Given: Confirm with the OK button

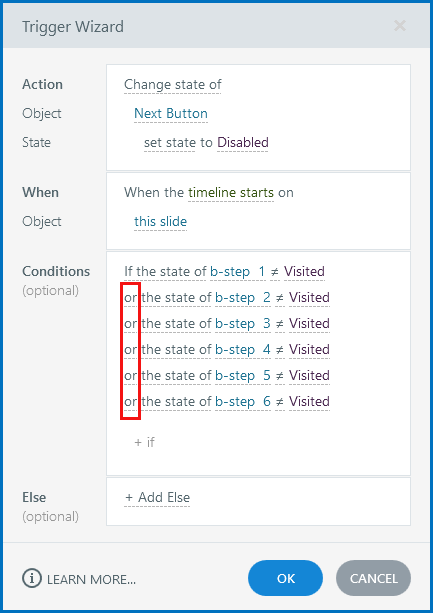Looking at the screenshot, I should point(286,578).
